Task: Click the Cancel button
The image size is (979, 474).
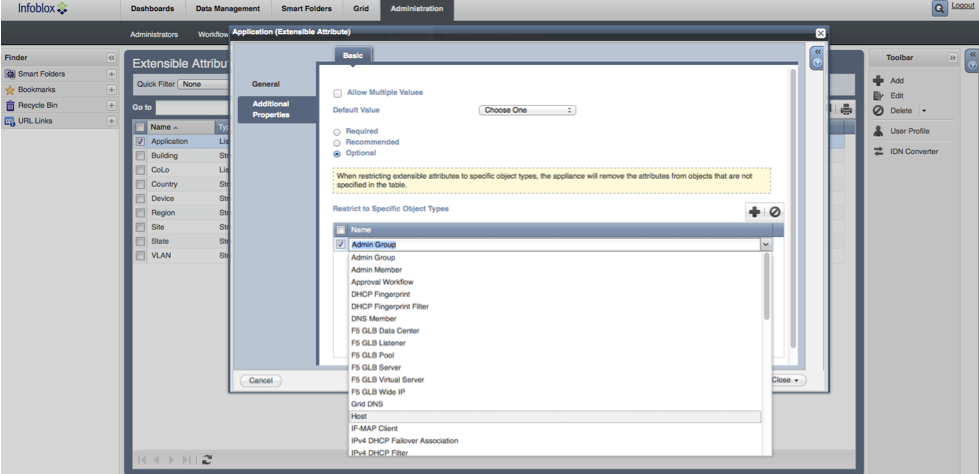Action: click(261, 380)
